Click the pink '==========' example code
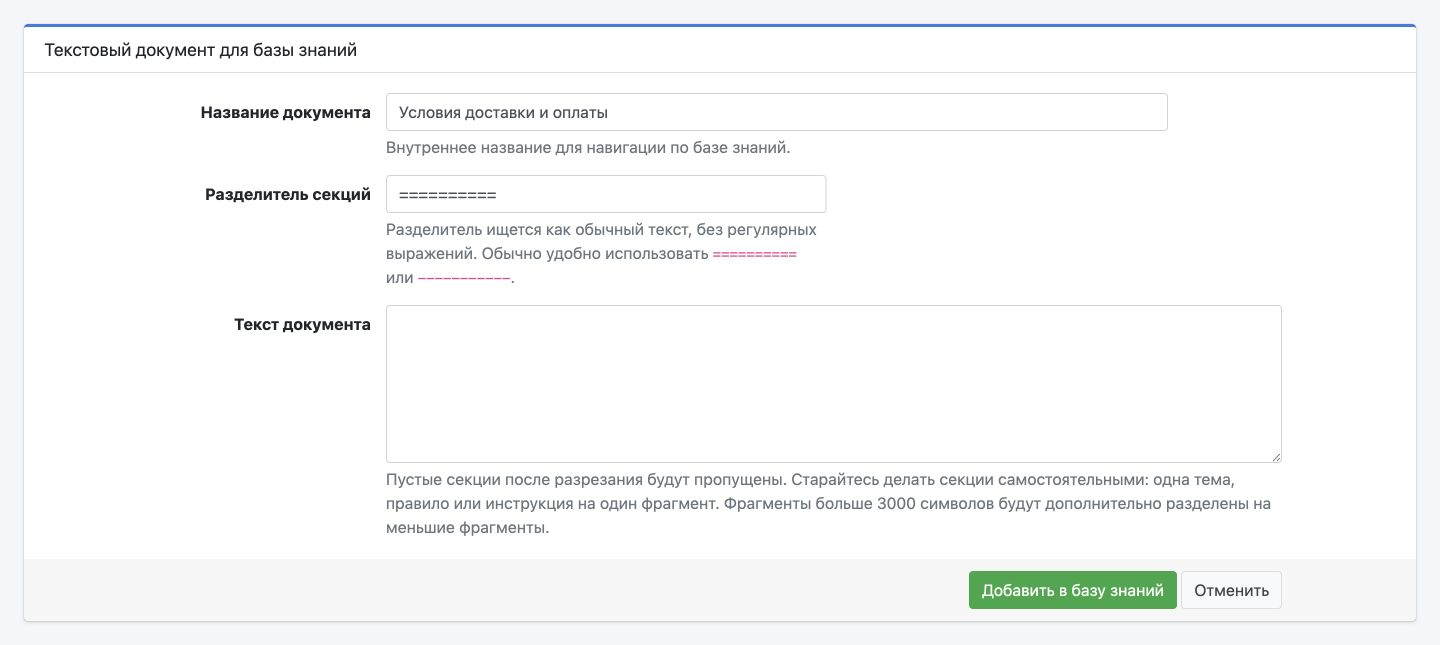1440x645 pixels. click(754, 254)
